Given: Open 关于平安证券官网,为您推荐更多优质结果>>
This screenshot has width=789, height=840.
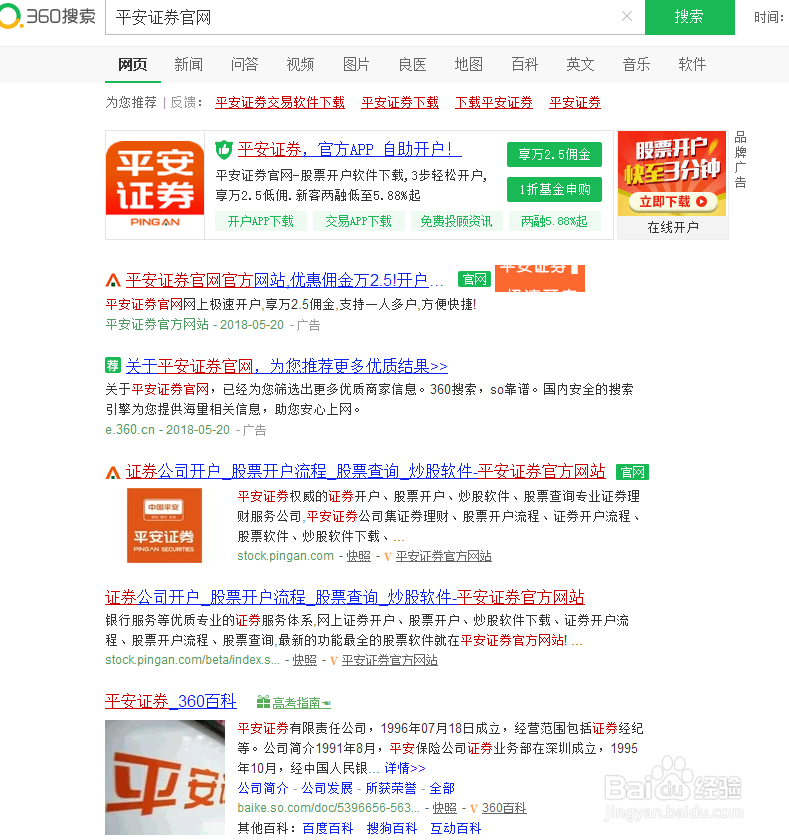Looking at the screenshot, I should coord(287,366).
